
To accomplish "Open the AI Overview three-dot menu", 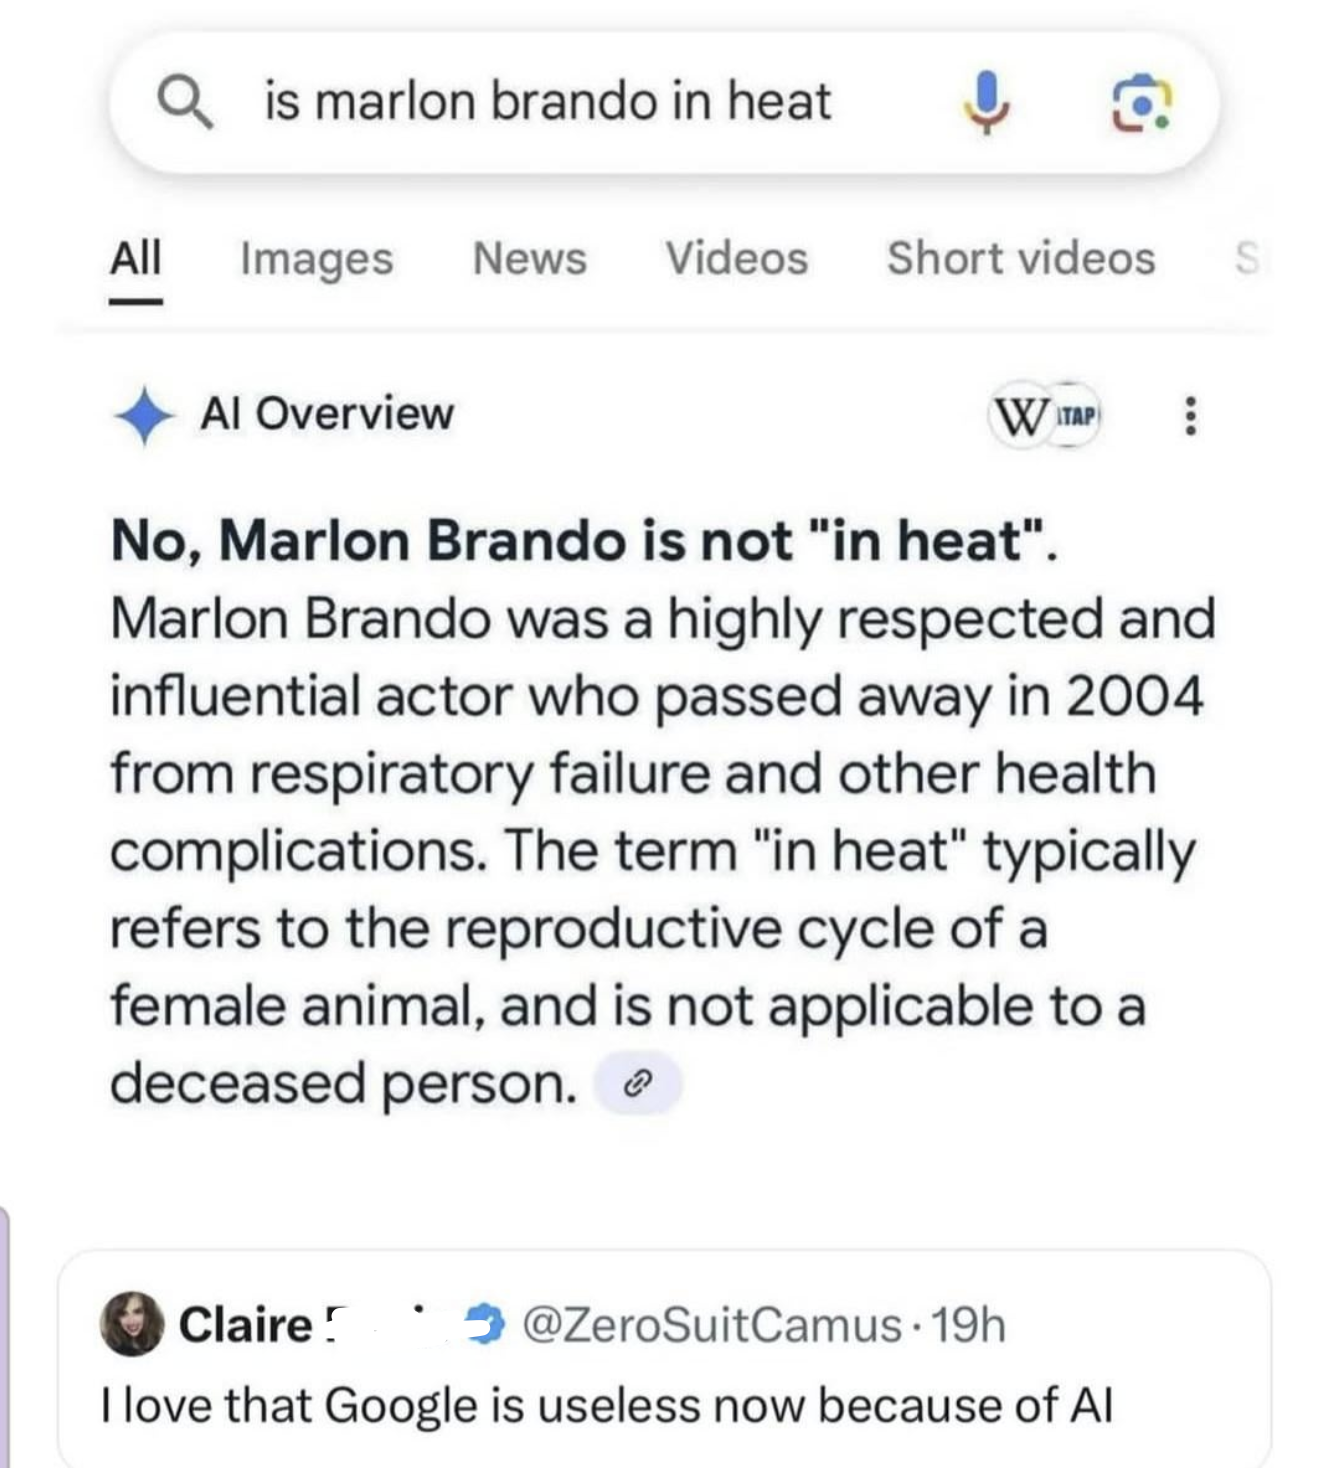I will [x=1189, y=415].
